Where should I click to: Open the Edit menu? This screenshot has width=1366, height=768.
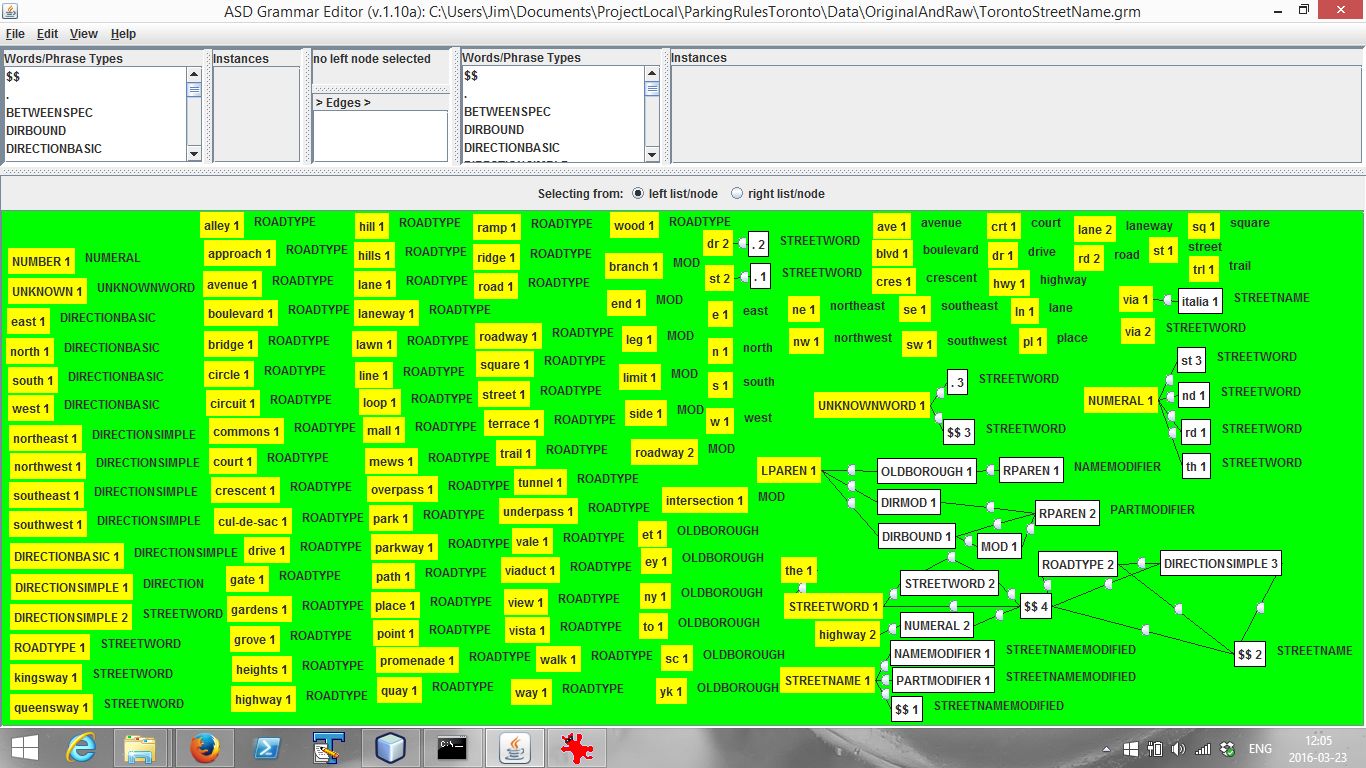tap(47, 34)
